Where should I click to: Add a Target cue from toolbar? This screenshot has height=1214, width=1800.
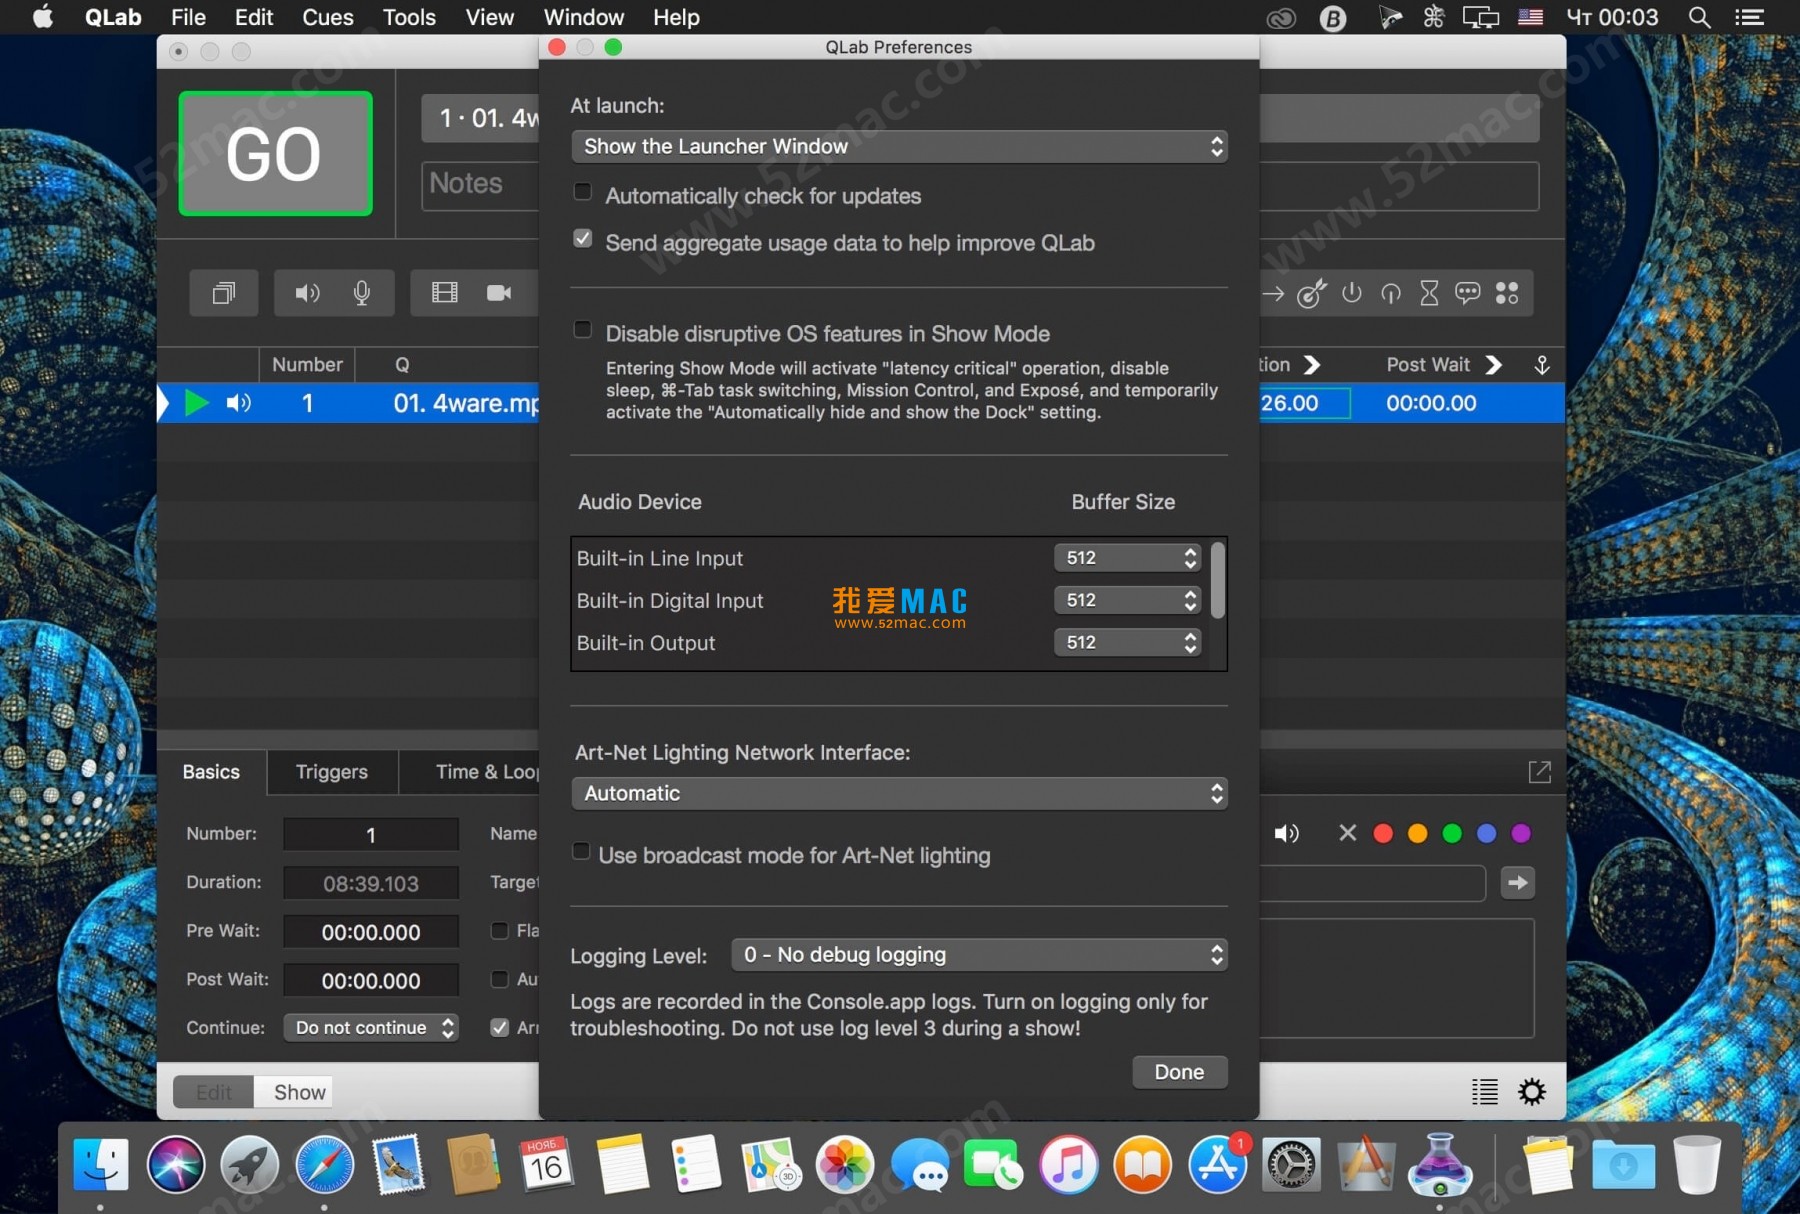point(1312,293)
